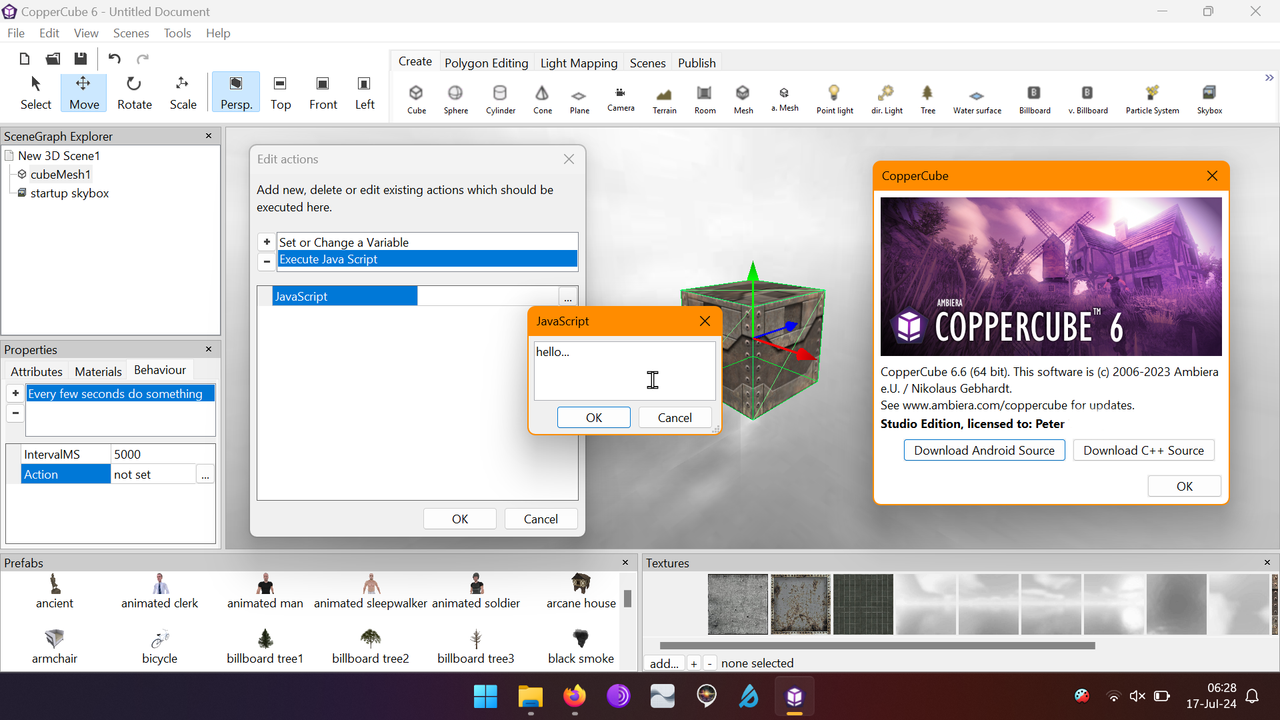Open the Tools menu
The height and width of the screenshot is (720, 1280).
click(x=177, y=32)
